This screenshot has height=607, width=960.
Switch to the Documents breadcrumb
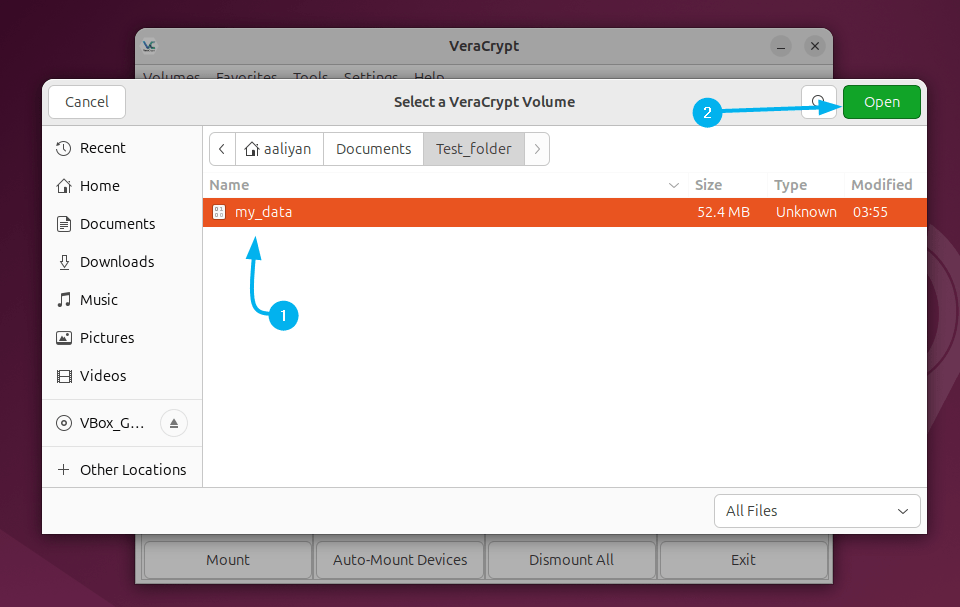(x=372, y=148)
